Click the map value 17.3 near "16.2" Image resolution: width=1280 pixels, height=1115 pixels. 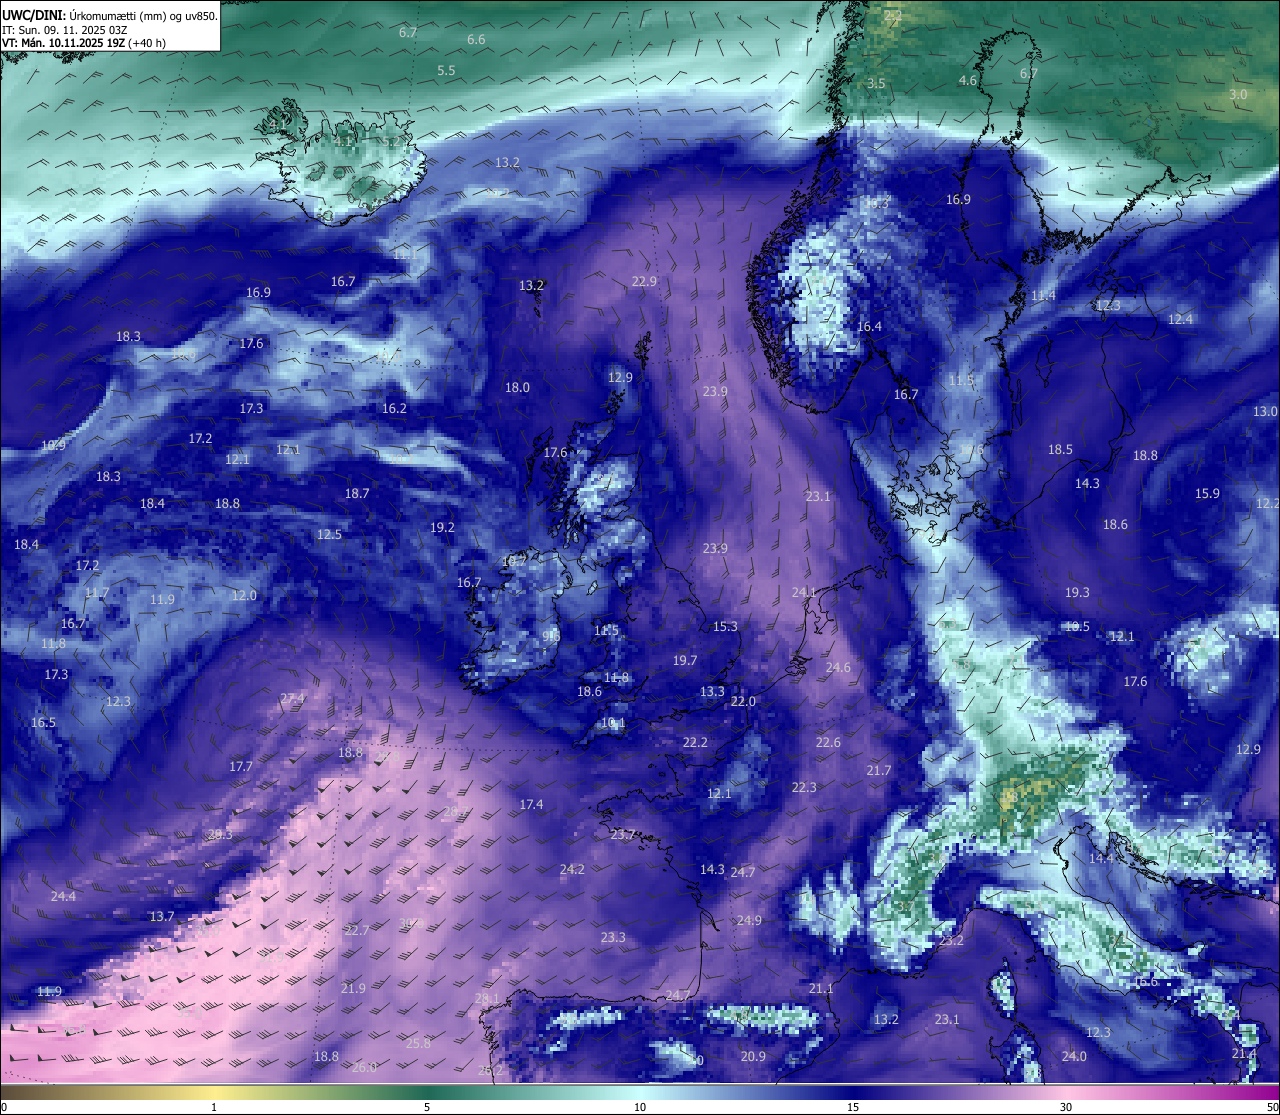click(x=251, y=408)
